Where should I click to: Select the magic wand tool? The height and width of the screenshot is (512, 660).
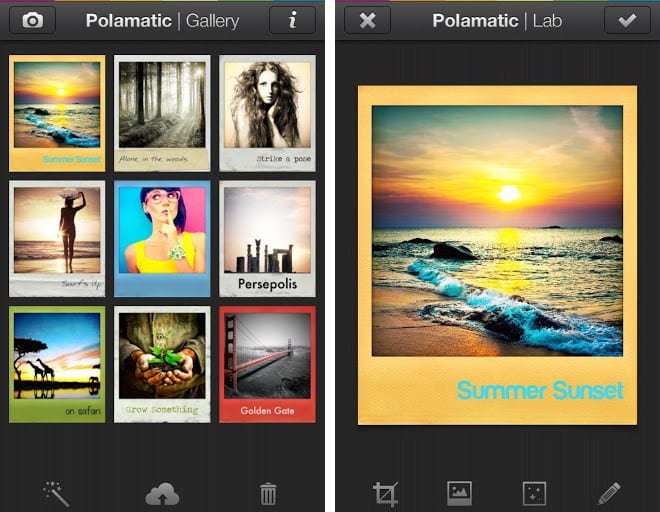pyautogui.click(x=56, y=493)
